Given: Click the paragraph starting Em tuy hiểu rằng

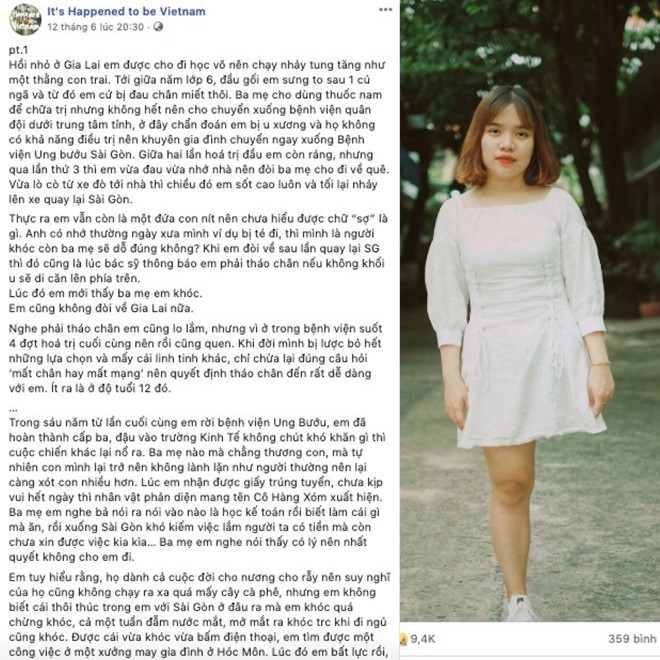Looking at the screenshot, I should (200, 615).
